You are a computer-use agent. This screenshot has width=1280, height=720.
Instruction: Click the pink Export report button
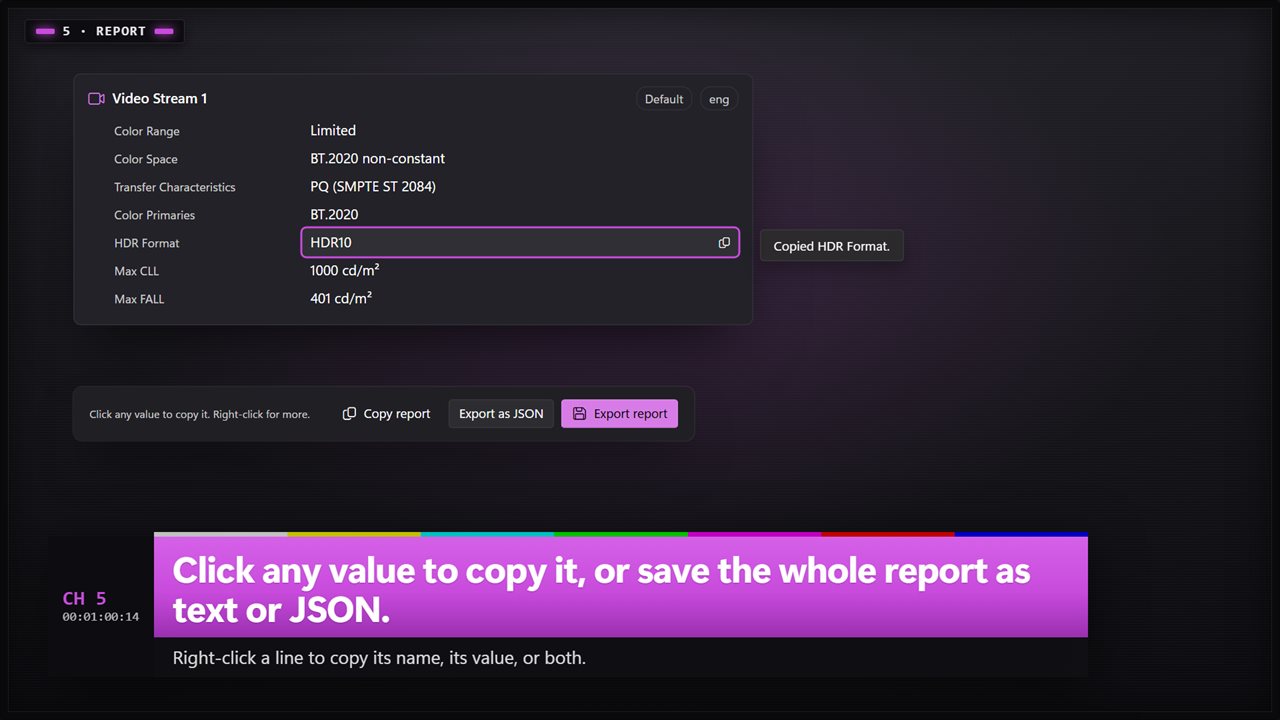[x=619, y=414]
